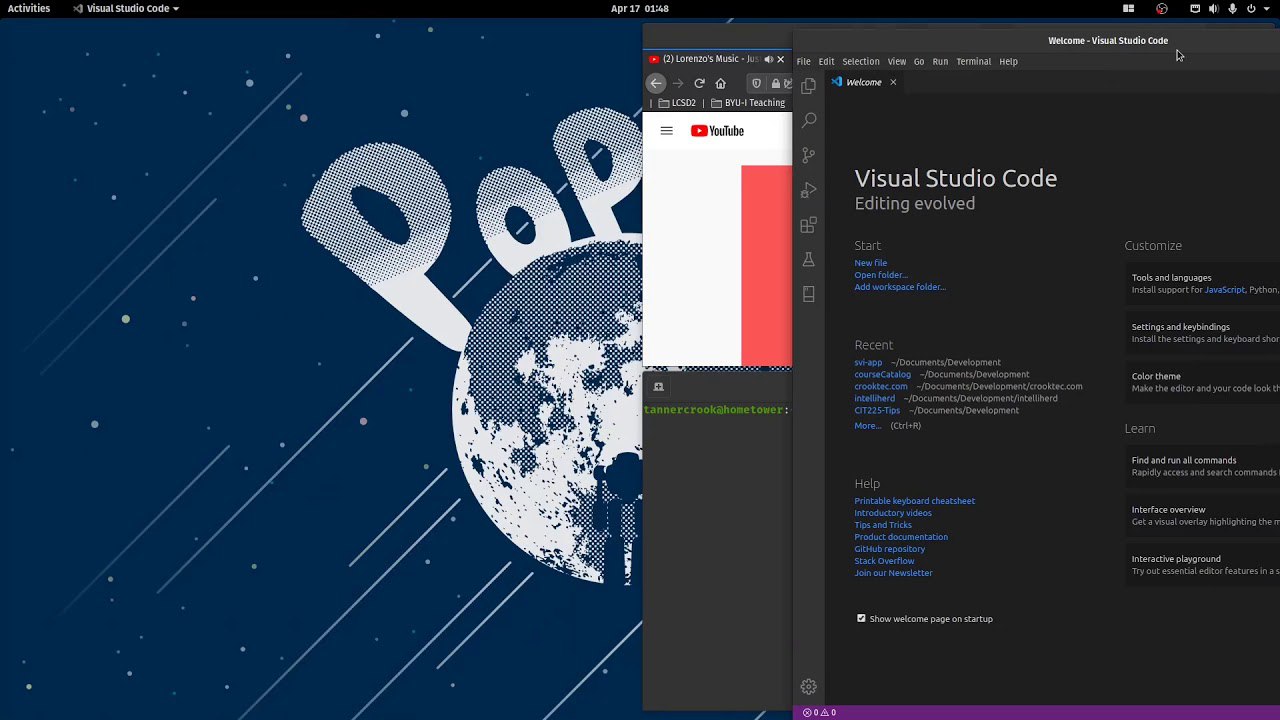
Task: Open the Search view in activity bar
Action: (809, 120)
